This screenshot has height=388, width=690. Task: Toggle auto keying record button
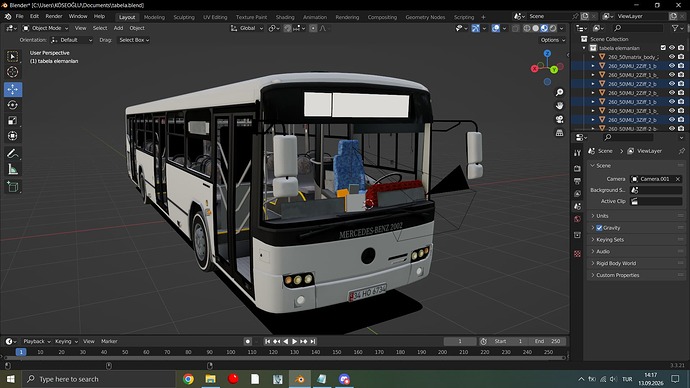(x=248, y=341)
